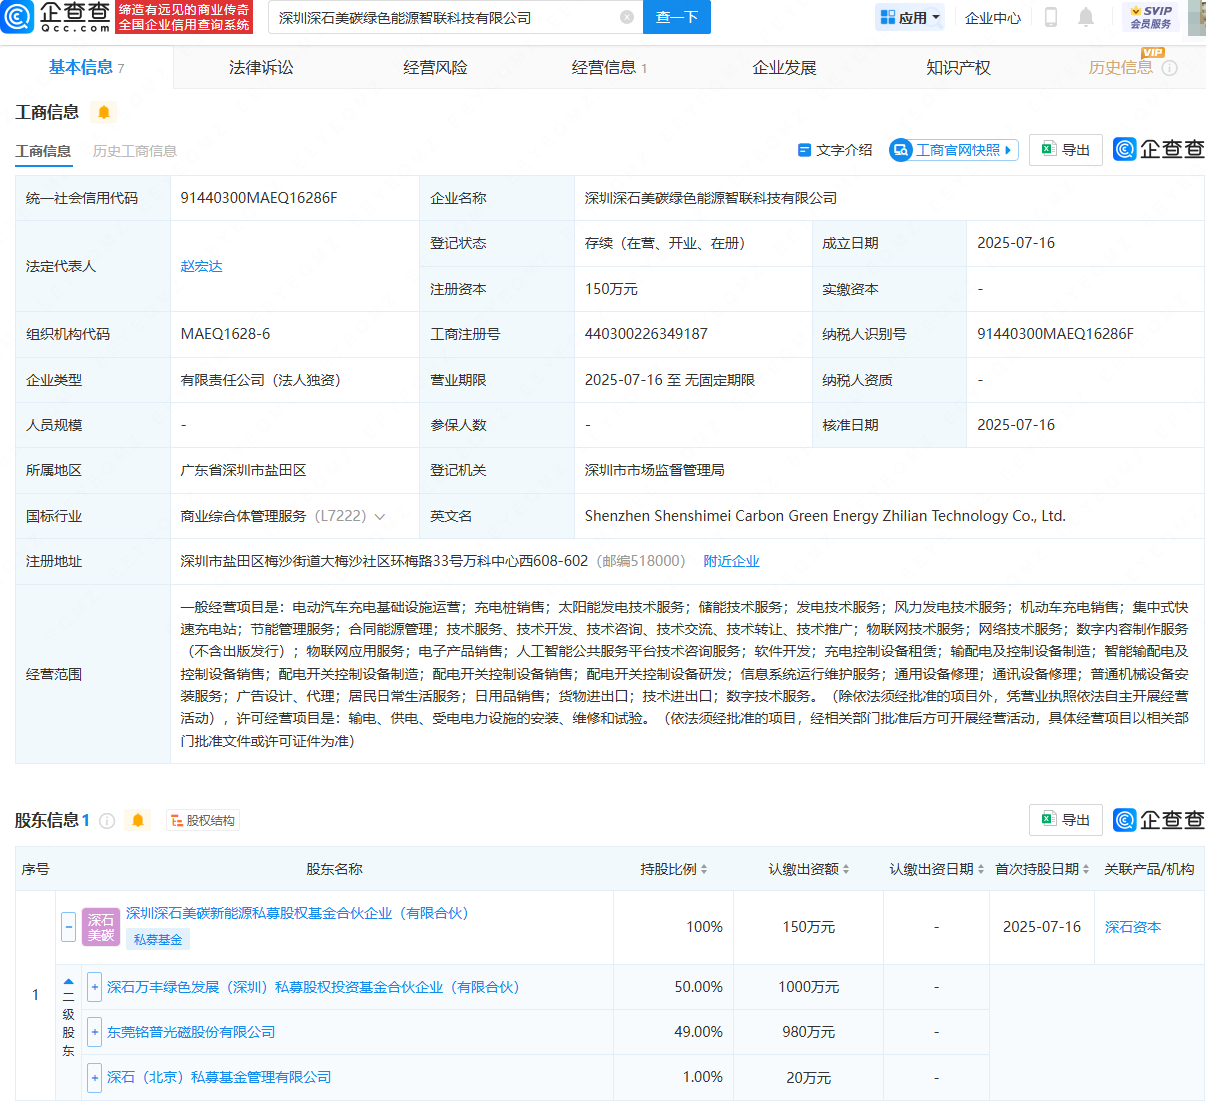The image size is (1206, 1103).
Task: Select the 历史工商信息 sub-tab
Action: (x=135, y=151)
